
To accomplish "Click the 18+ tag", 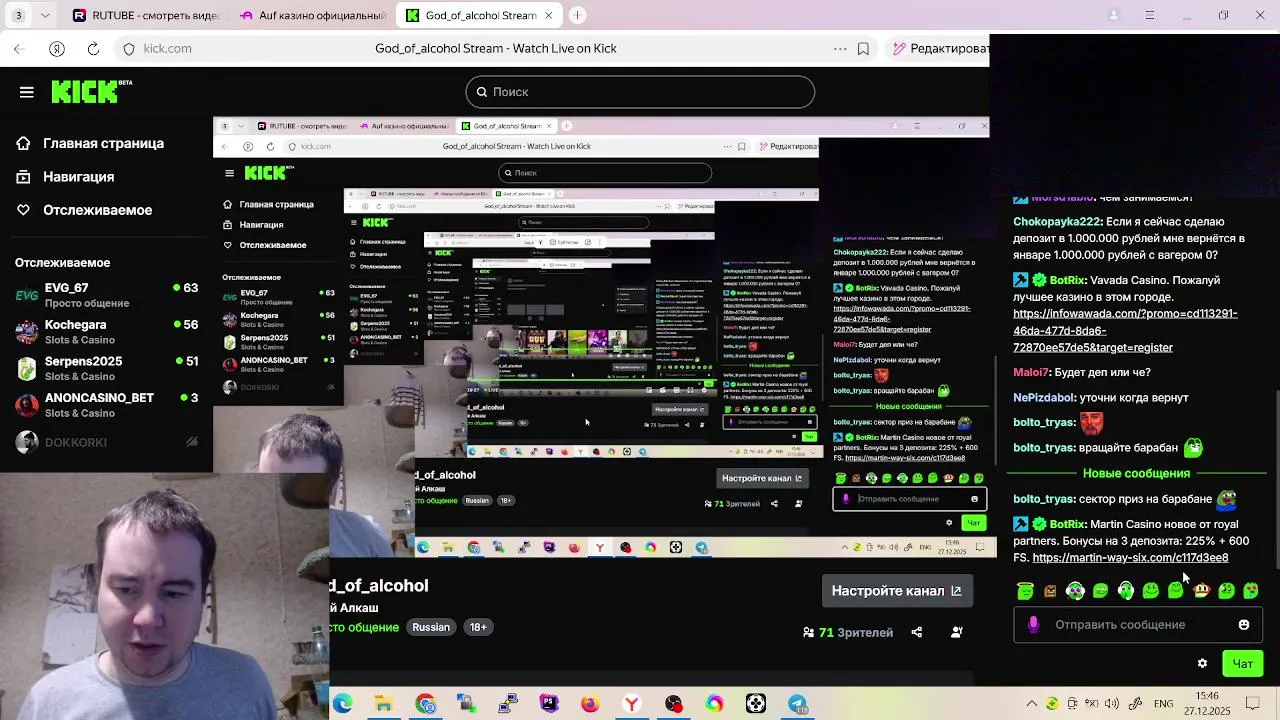I will click(478, 627).
